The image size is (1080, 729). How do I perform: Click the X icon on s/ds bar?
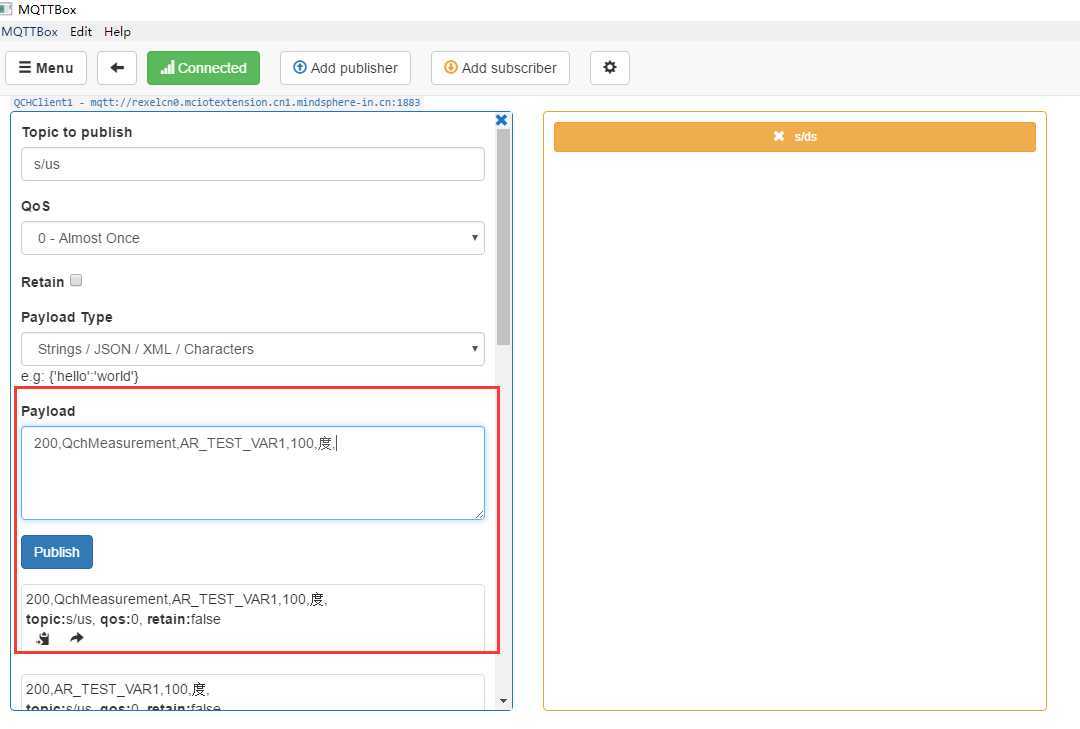tap(778, 136)
